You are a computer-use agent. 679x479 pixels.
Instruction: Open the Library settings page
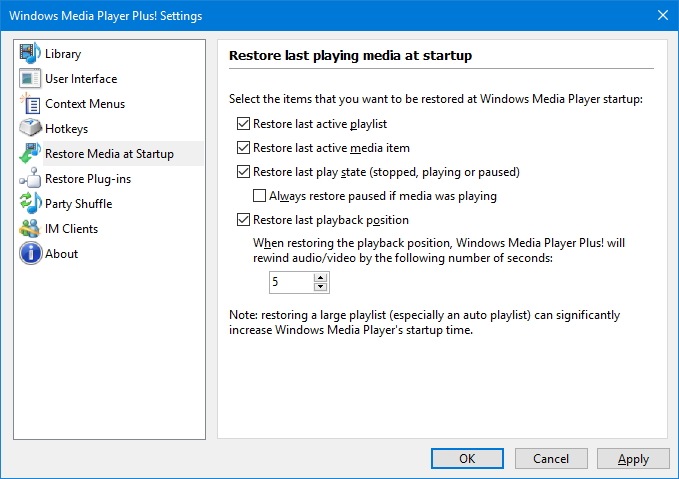63,54
